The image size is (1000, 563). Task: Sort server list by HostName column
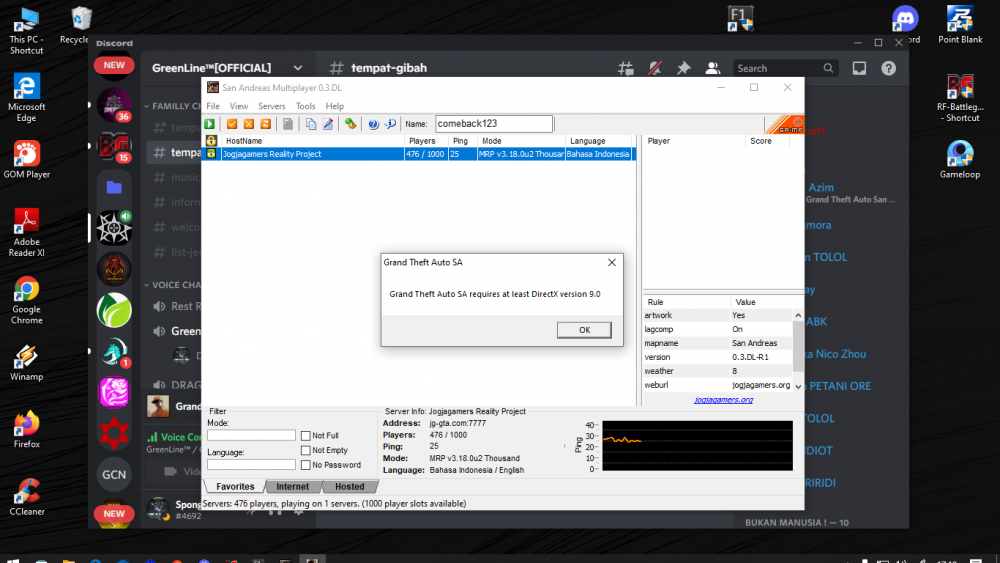312,141
